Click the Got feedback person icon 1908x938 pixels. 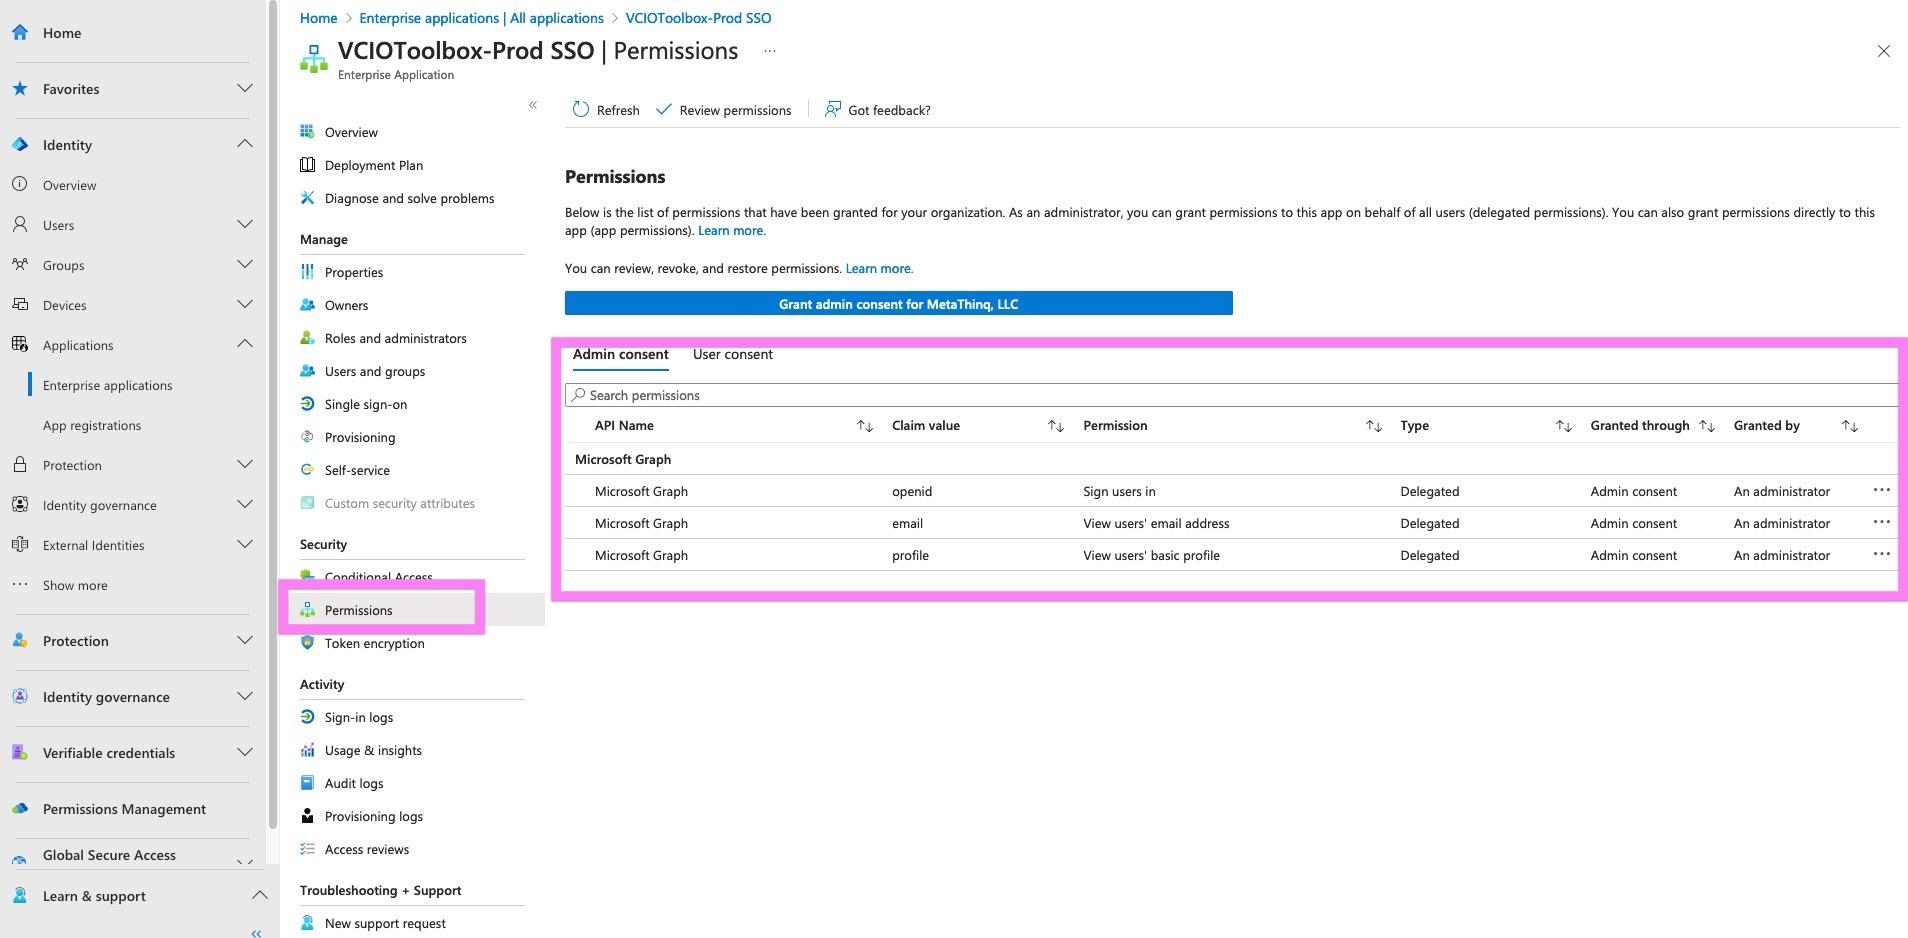pyautogui.click(x=832, y=110)
